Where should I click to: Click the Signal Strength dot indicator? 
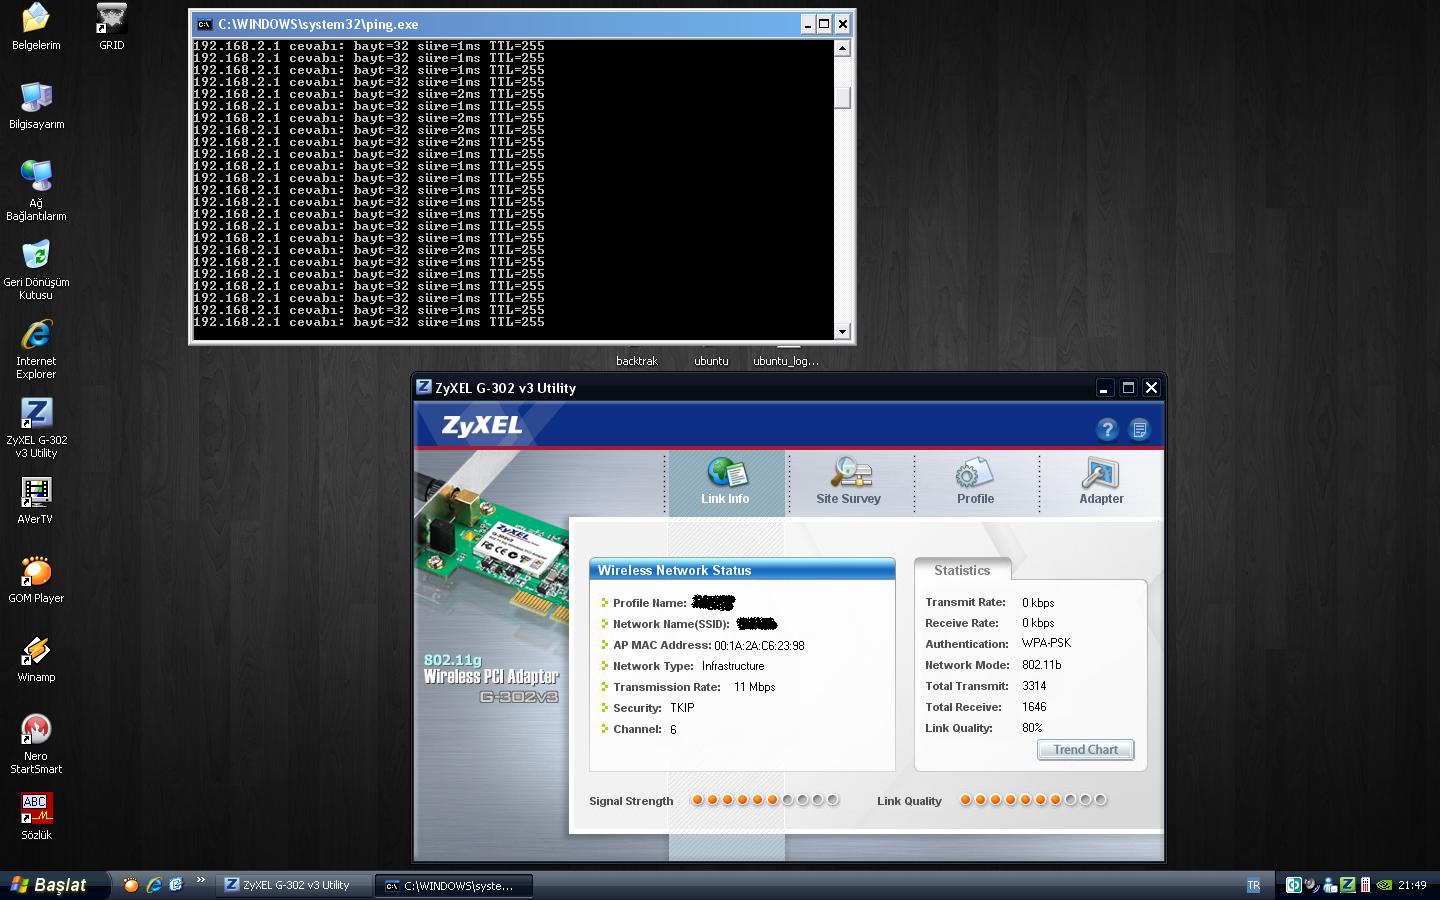765,800
